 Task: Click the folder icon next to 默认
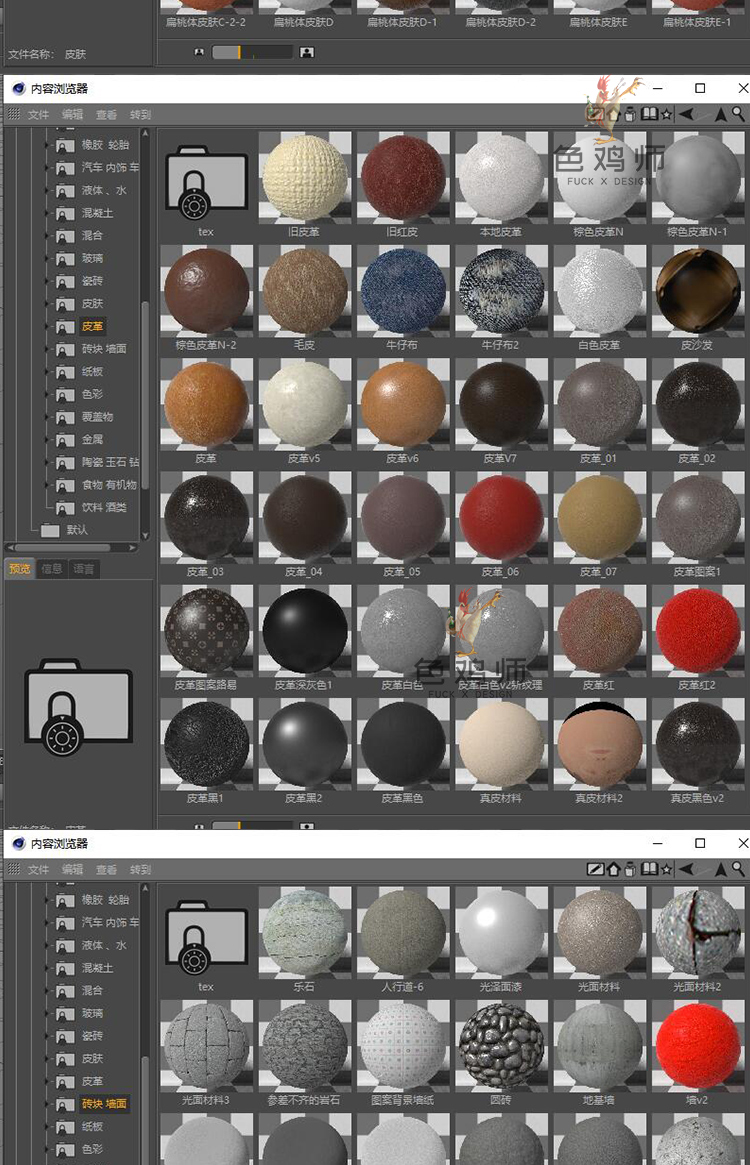(x=50, y=530)
